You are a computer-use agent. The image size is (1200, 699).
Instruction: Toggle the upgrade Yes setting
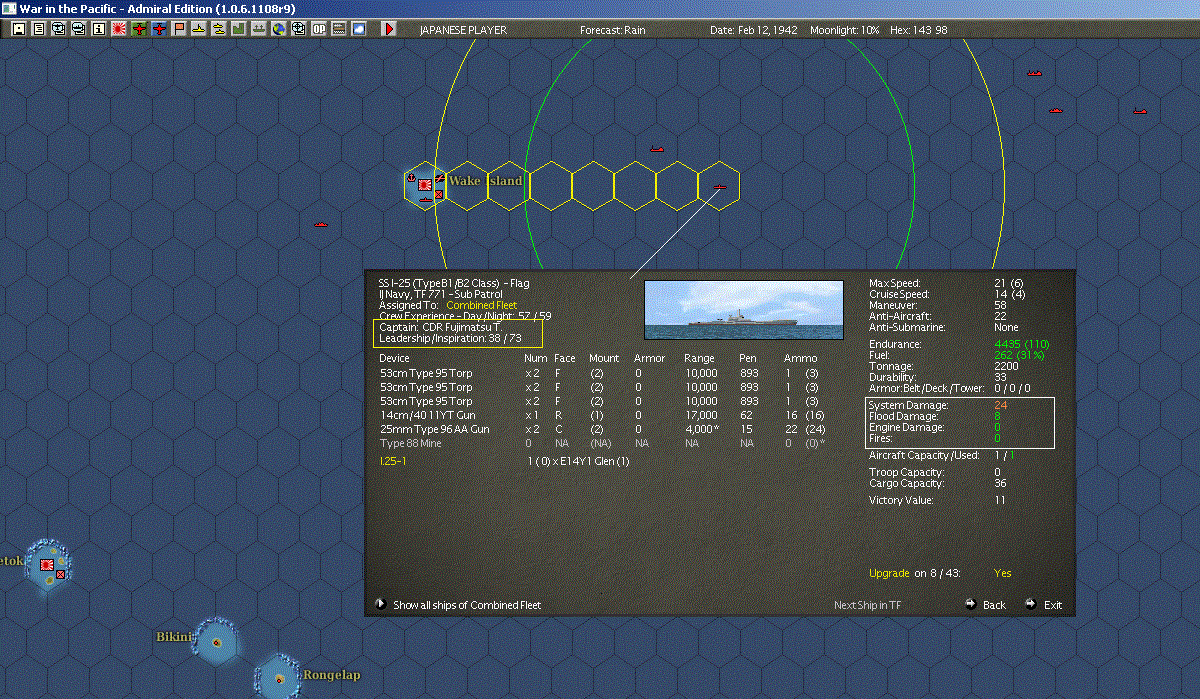1003,573
